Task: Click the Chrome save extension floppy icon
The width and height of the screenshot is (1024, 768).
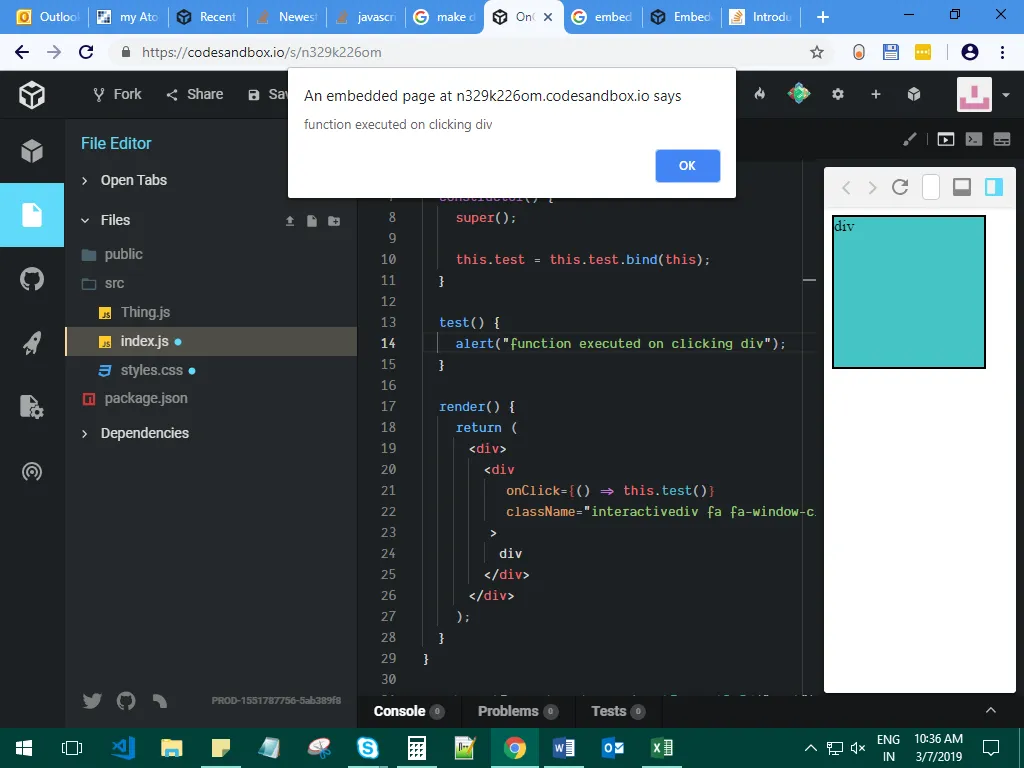Action: (891, 52)
